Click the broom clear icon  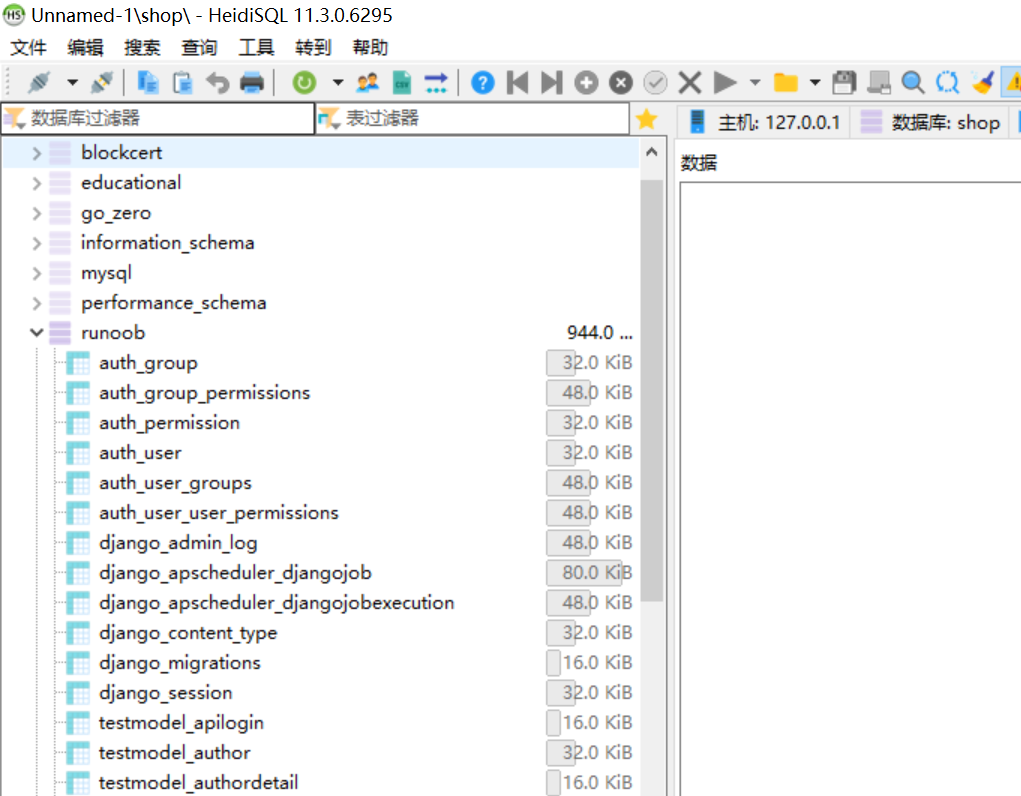982,83
